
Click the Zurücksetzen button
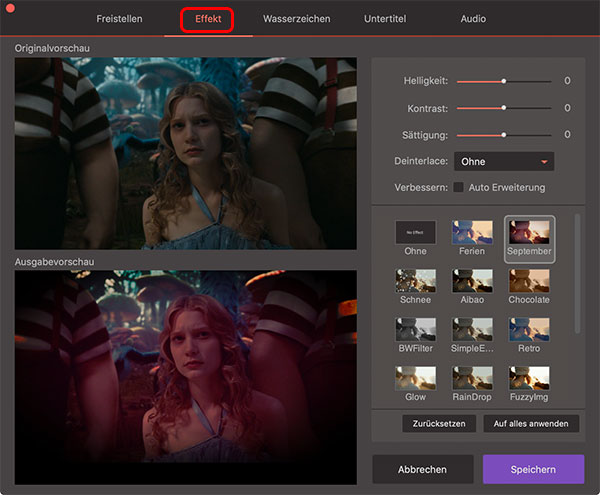(x=439, y=423)
